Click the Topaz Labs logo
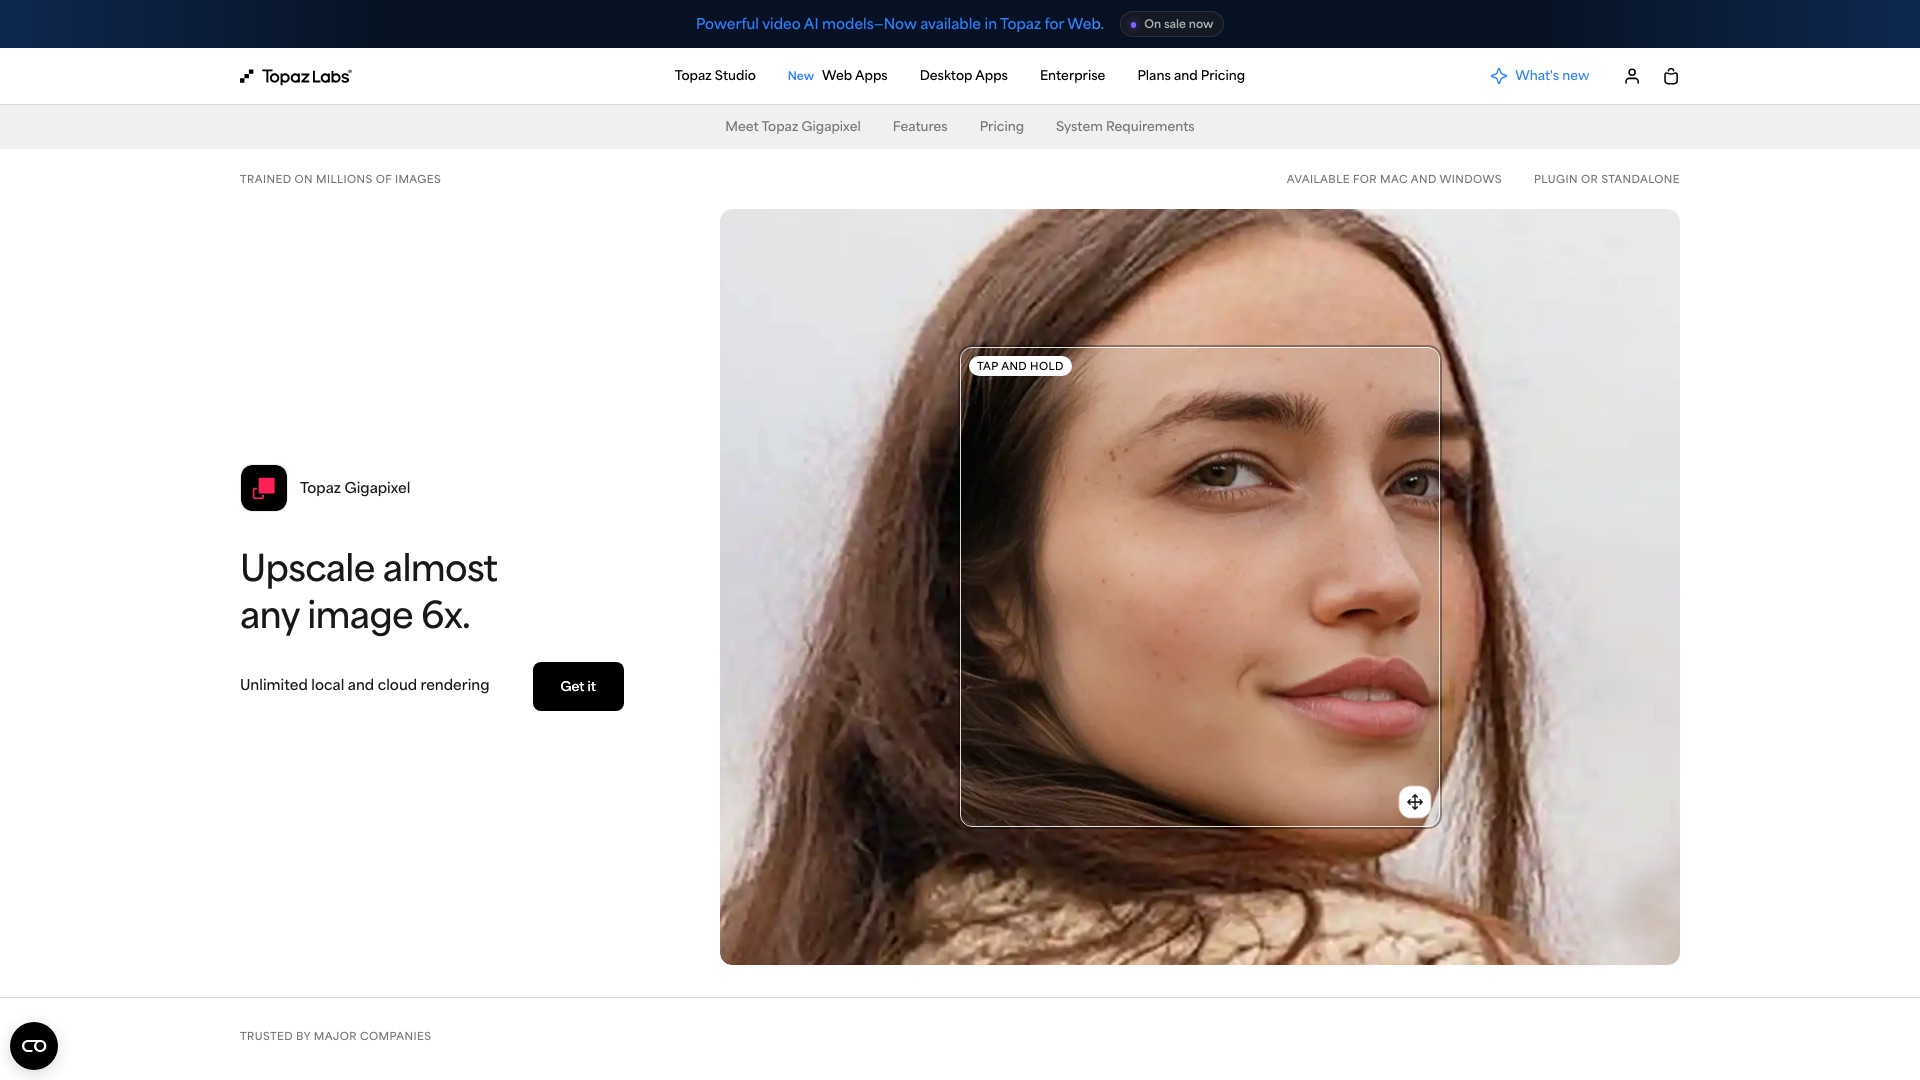 point(296,76)
